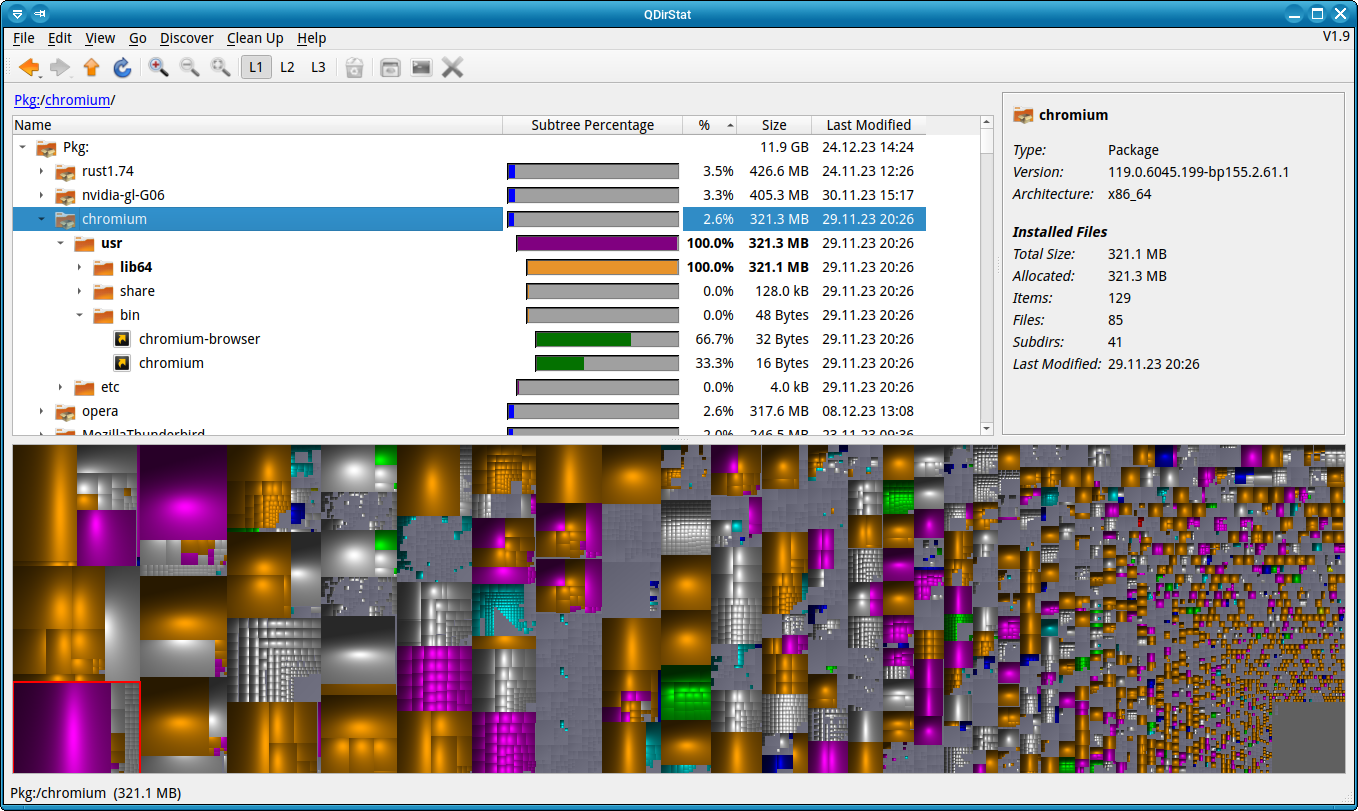This screenshot has width=1358, height=811.
Task: Click the orange lib64 percentage bar
Action: coord(603,267)
